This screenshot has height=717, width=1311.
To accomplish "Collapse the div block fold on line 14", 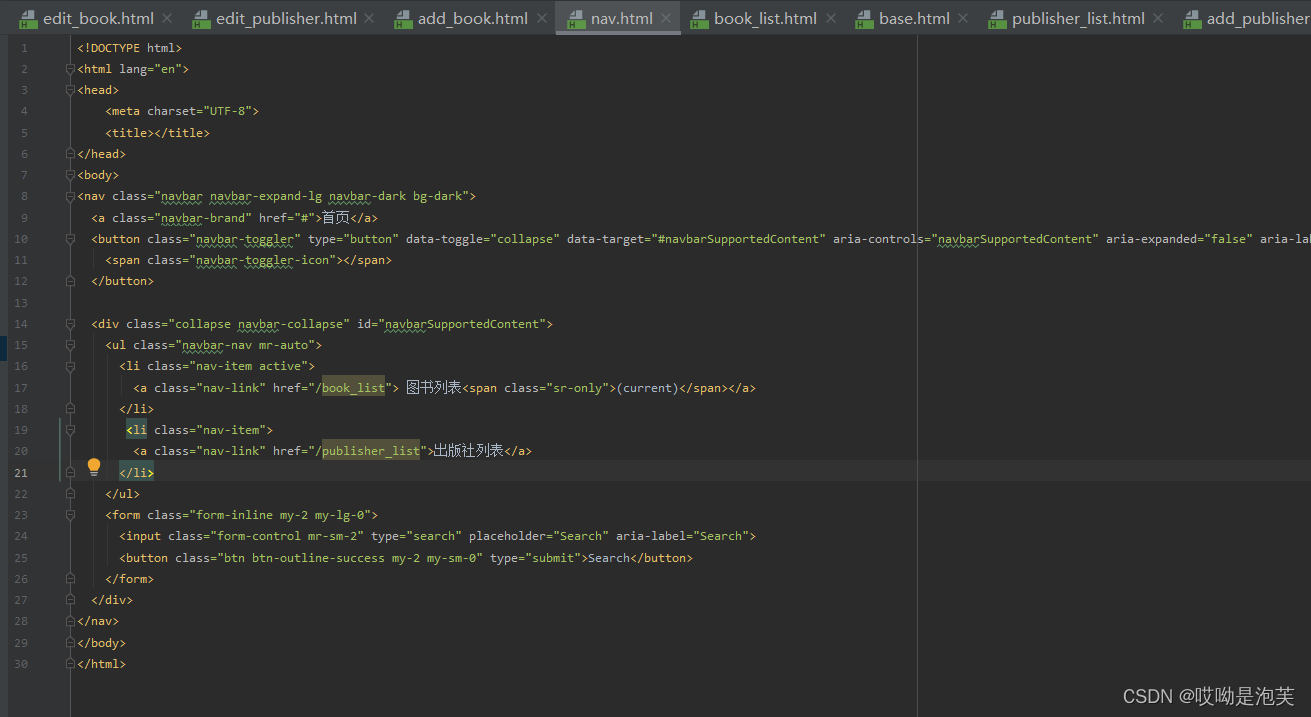I will tap(70, 324).
